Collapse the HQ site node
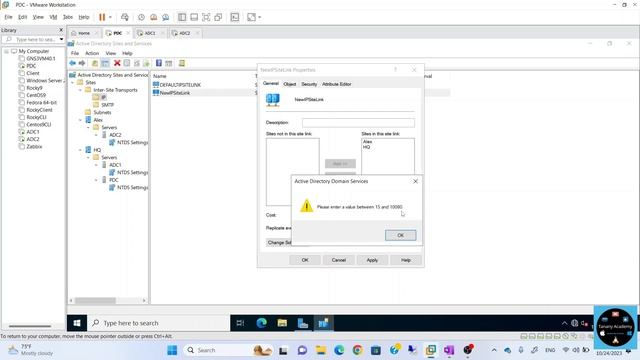Image resolution: width=640 pixels, height=360 pixels. click(x=80, y=150)
